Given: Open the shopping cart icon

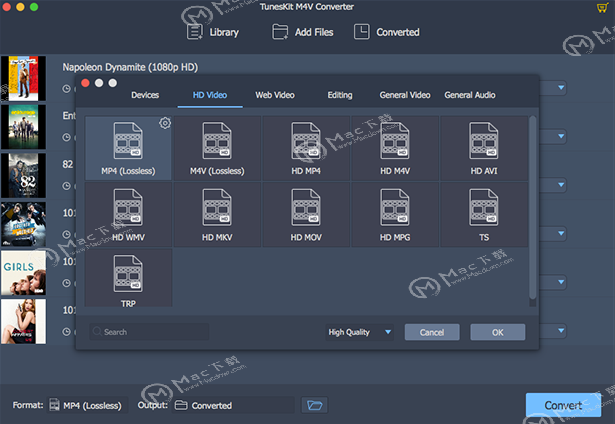Looking at the screenshot, I should [602, 8].
